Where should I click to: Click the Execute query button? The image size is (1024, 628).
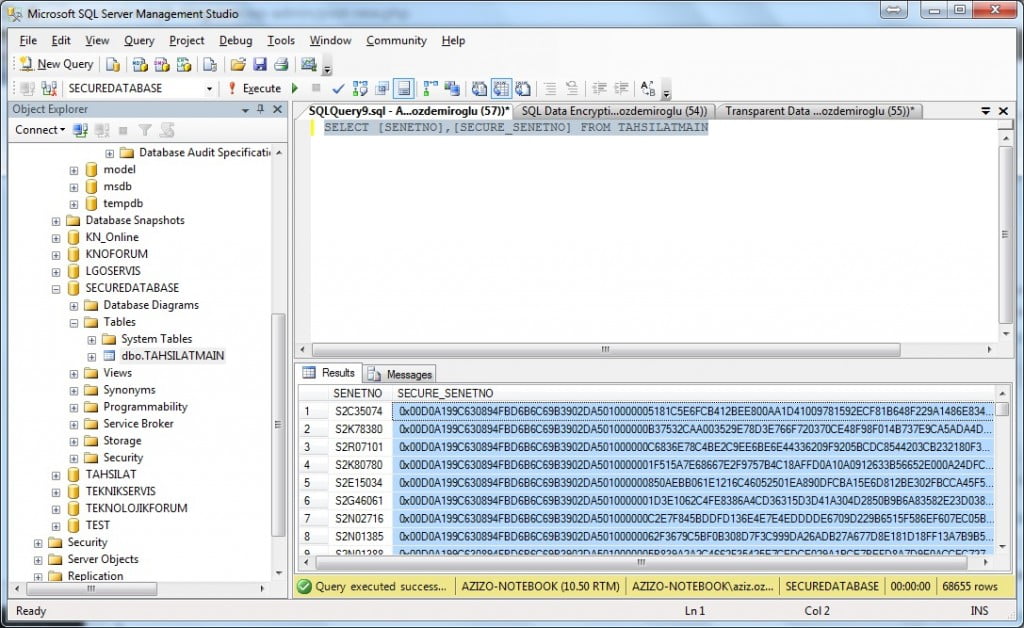[x=264, y=88]
